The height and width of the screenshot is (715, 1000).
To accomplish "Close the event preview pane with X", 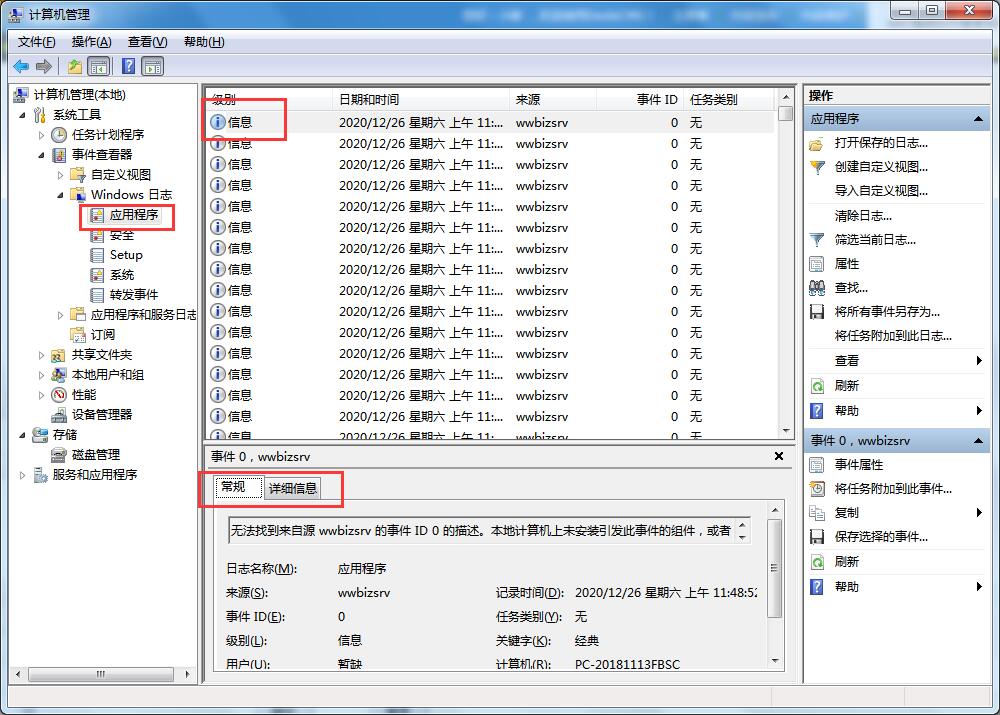I will (779, 456).
